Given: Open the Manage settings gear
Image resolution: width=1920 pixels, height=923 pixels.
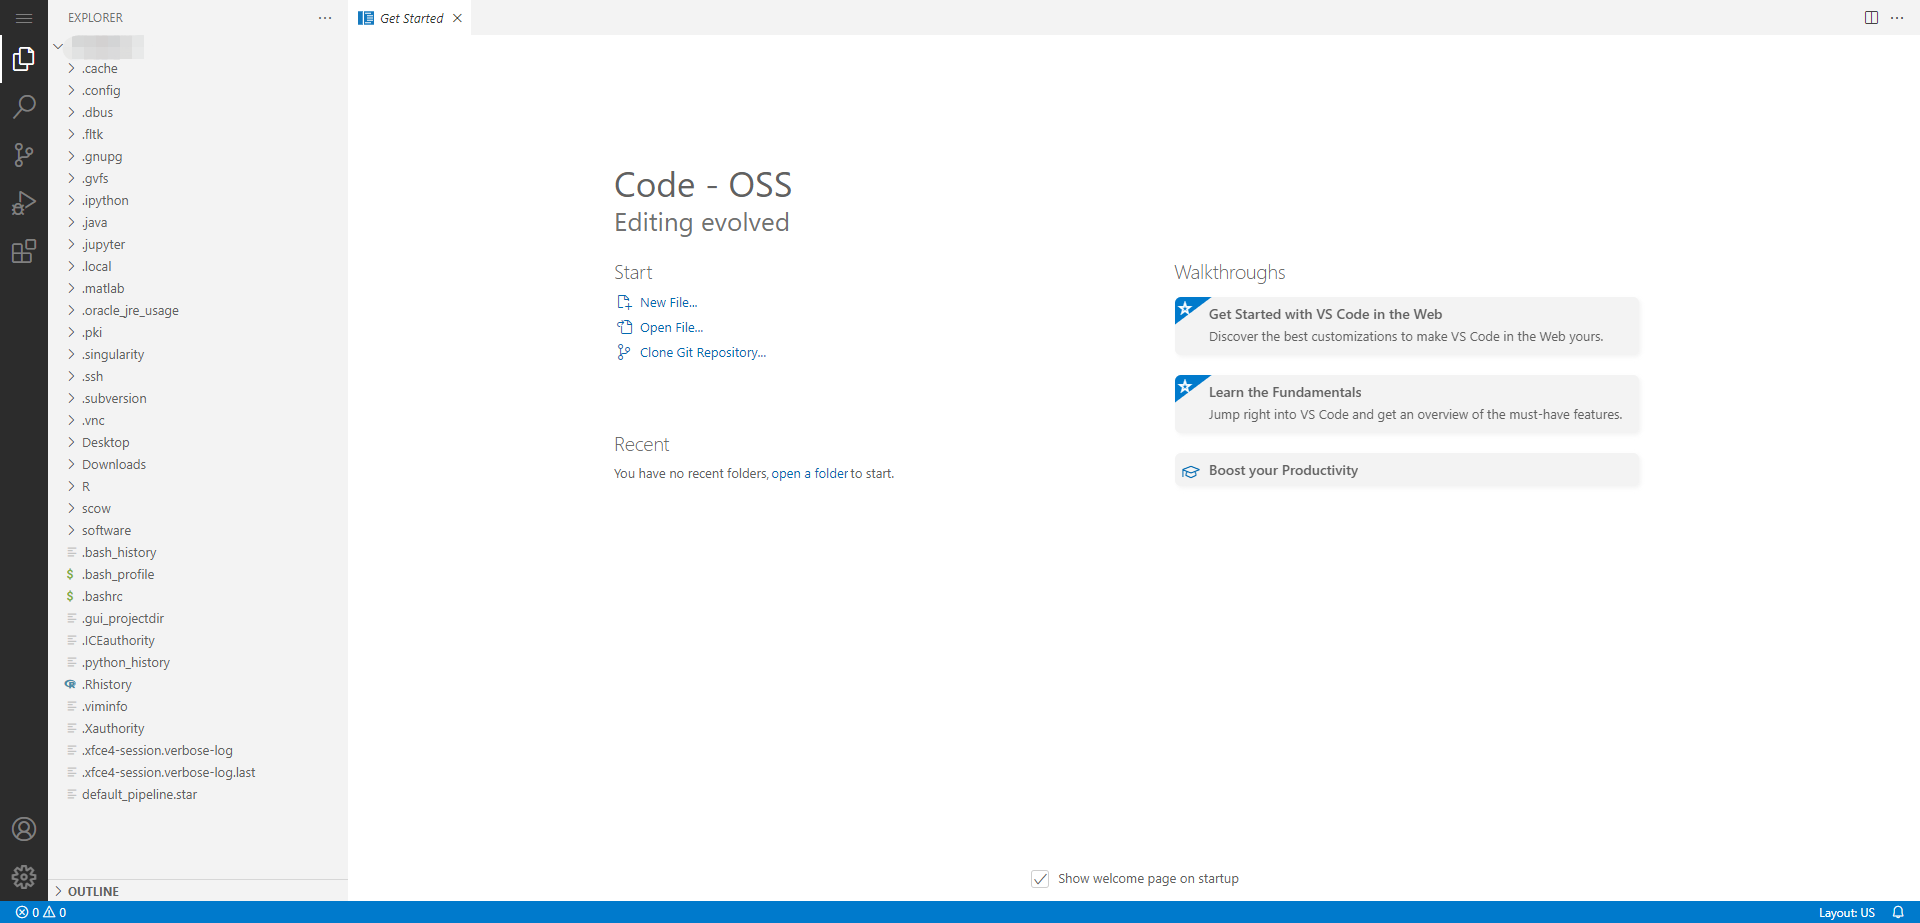Looking at the screenshot, I should pos(24,877).
